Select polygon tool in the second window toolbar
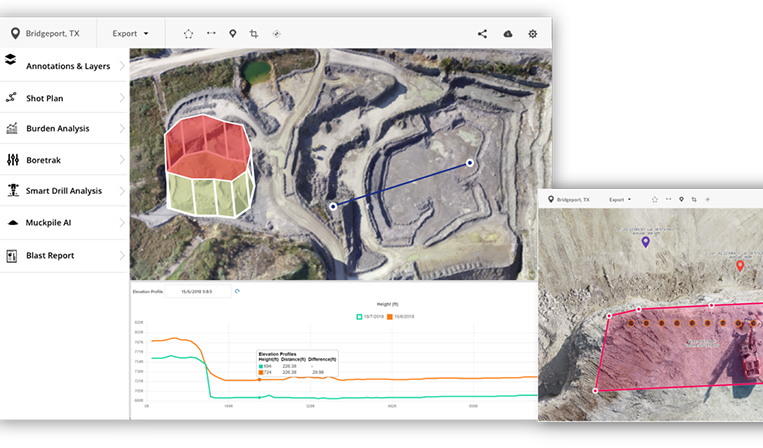Image resolution: width=763 pixels, height=448 pixels. 654,199
